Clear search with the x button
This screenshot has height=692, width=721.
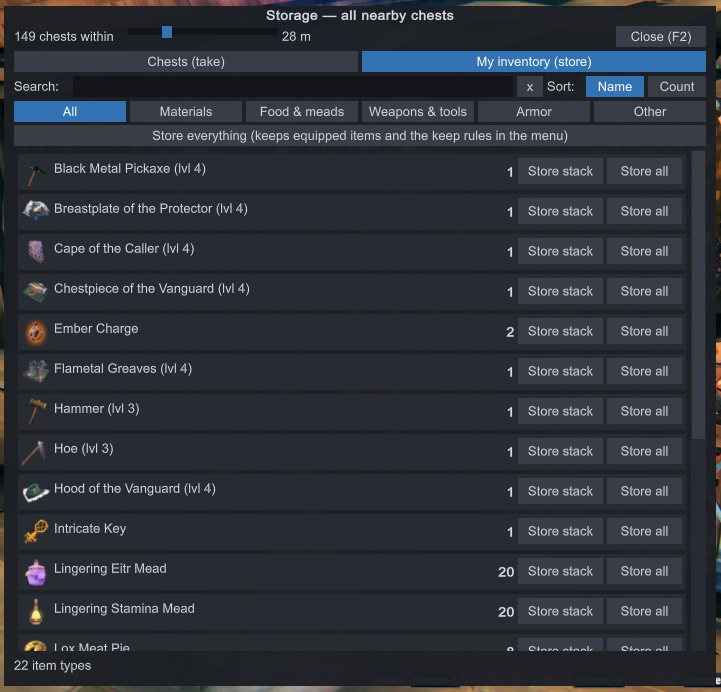[530, 86]
